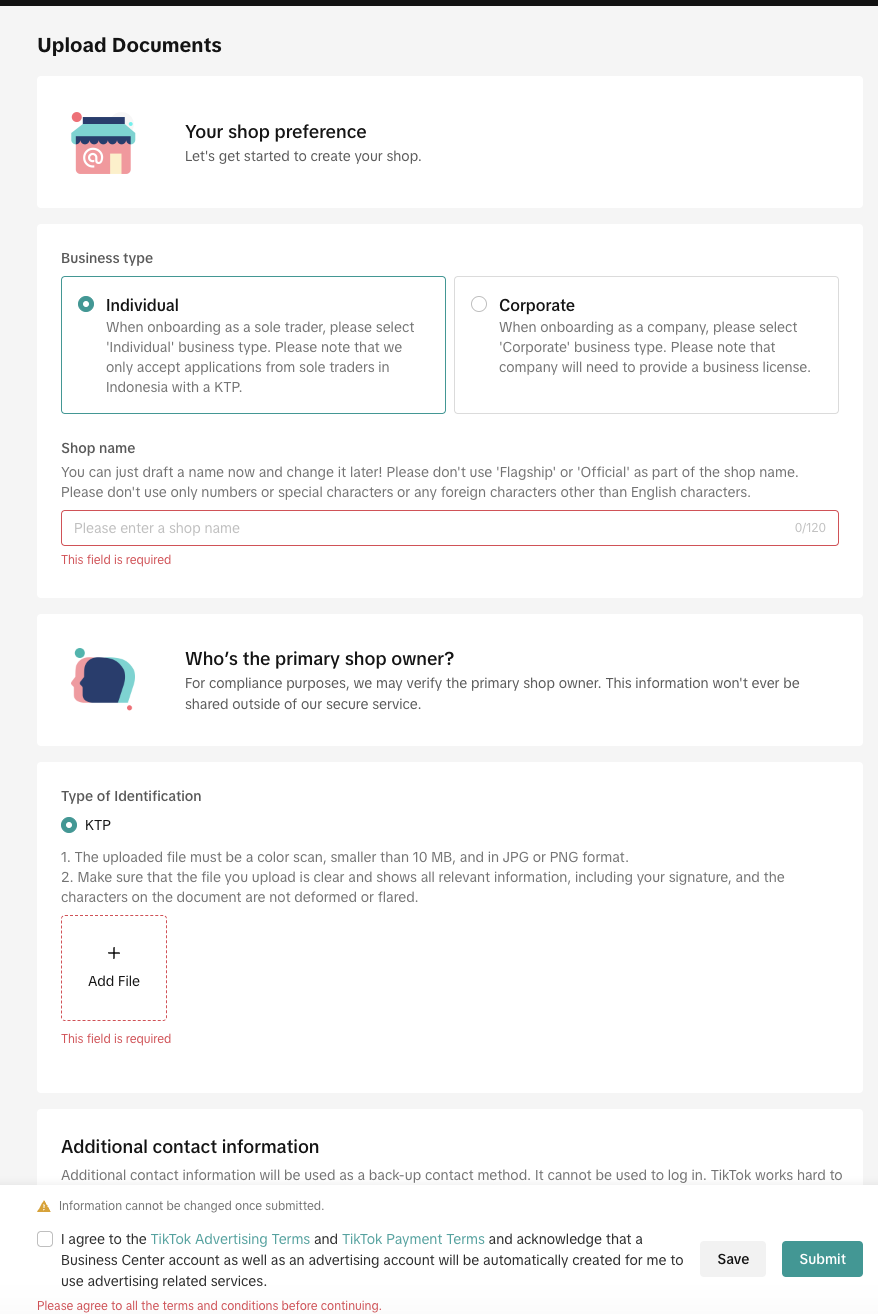
Task: Click the red terms agreement error message
Action: click(209, 1306)
